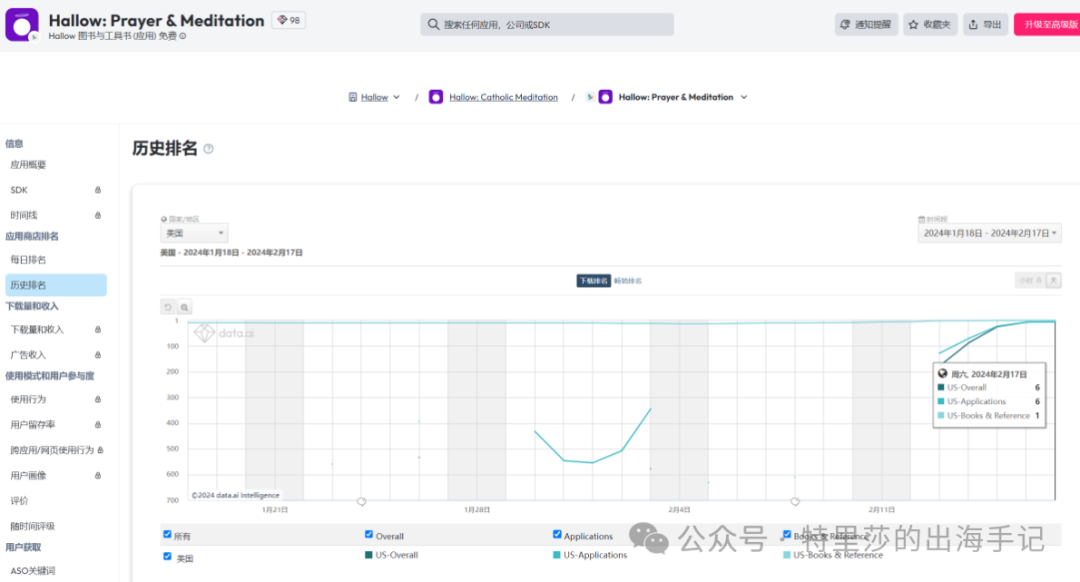
Task: Click the 导出 button
Action: click(x=986, y=25)
